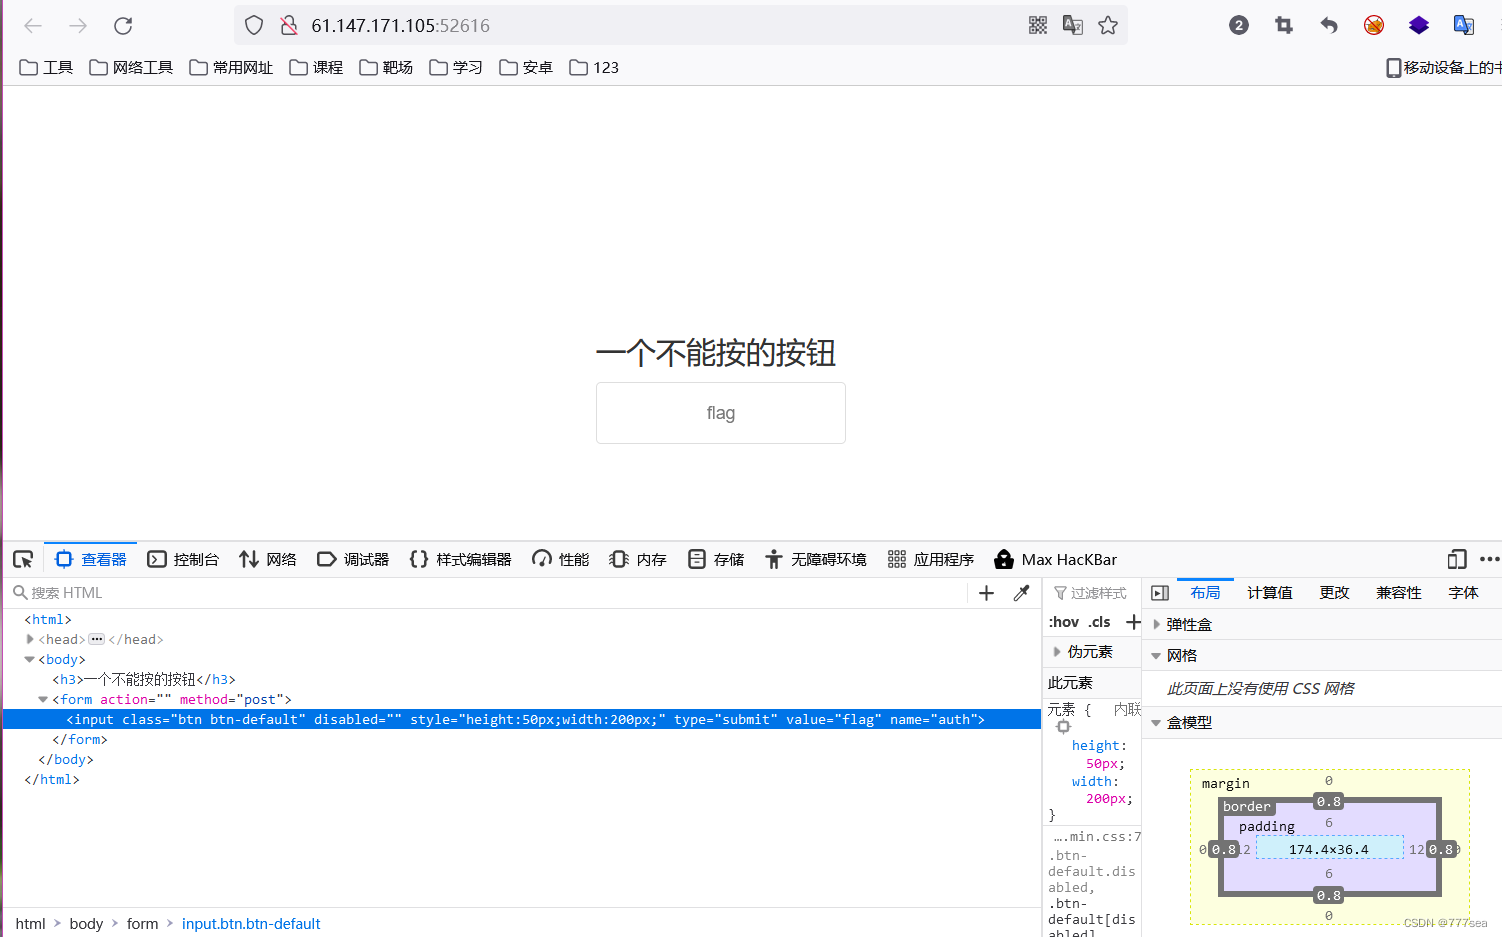1502x937 pixels.
Task: Switch to the 控制台 console tab
Action: tap(183, 559)
